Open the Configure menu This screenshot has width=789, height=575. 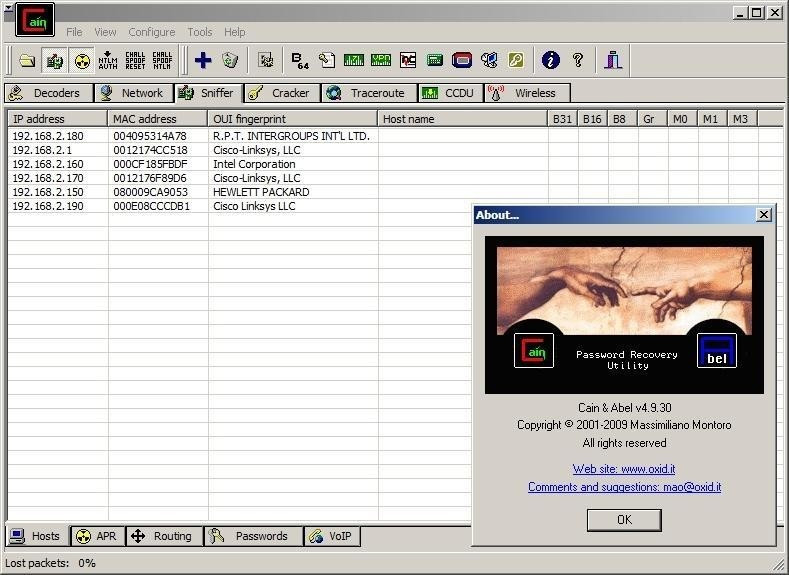click(x=151, y=32)
